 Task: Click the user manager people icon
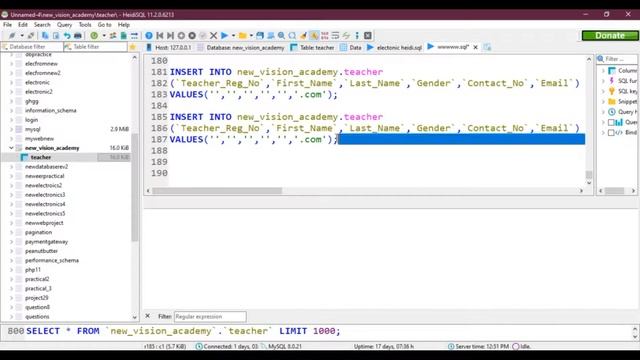pos(113,36)
